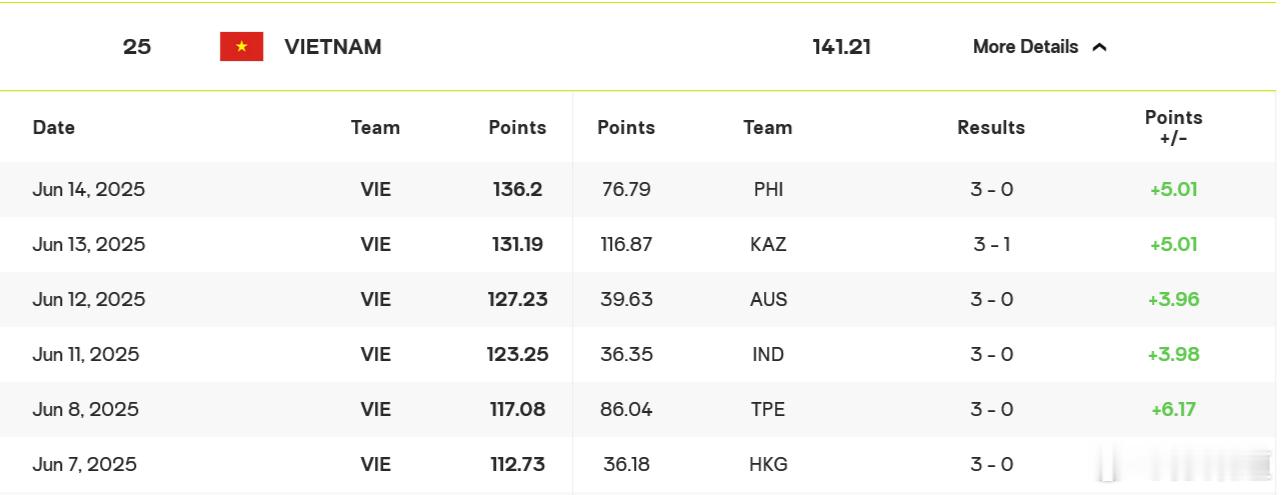This screenshot has height=495, width=1283.
Task: Click the KAZ opponent team code
Action: pos(769,244)
